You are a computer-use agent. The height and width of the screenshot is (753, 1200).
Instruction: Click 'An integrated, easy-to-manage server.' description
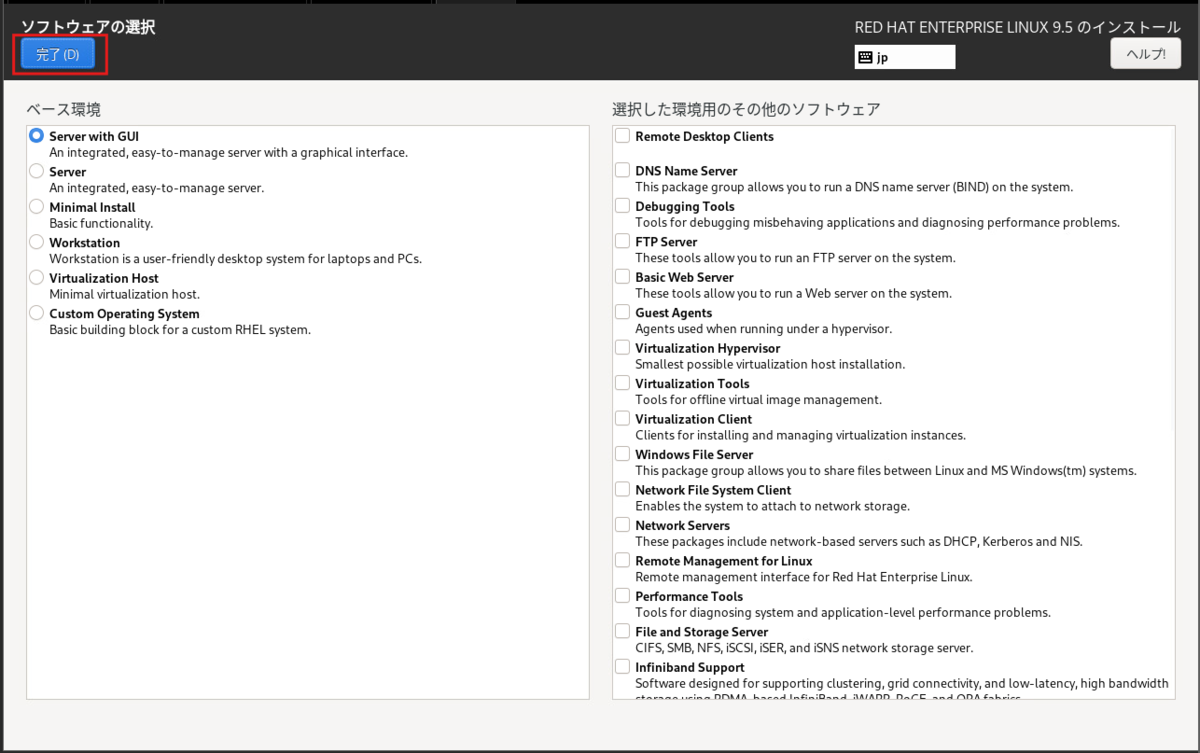pos(156,188)
